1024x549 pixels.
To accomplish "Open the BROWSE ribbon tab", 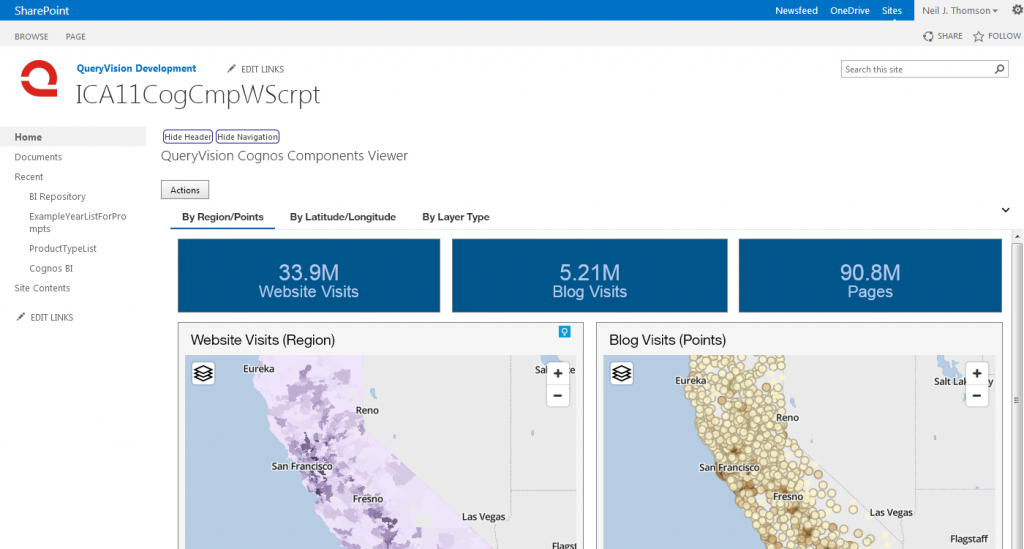I will tap(31, 37).
